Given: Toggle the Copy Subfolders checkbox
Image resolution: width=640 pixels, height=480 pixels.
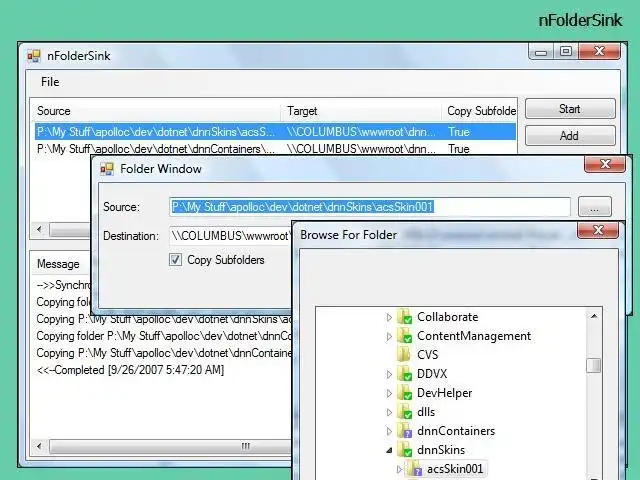Looking at the screenshot, I should [x=176, y=260].
